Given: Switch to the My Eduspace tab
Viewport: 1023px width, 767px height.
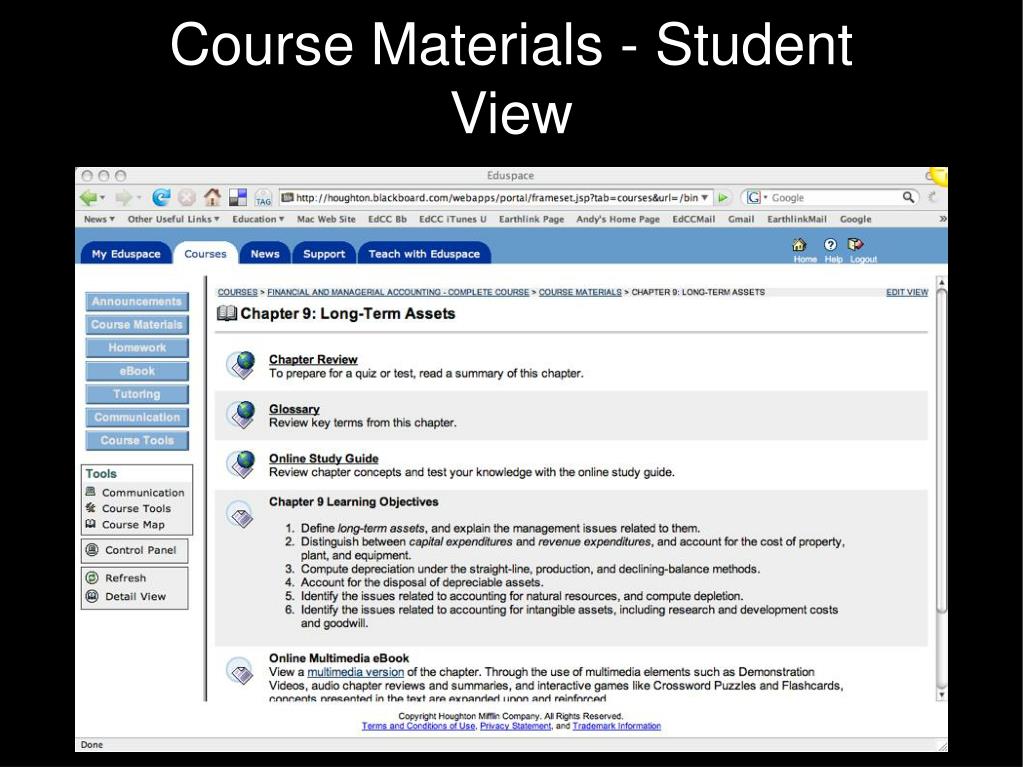Looking at the screenshot, I should tap(126, 254).
